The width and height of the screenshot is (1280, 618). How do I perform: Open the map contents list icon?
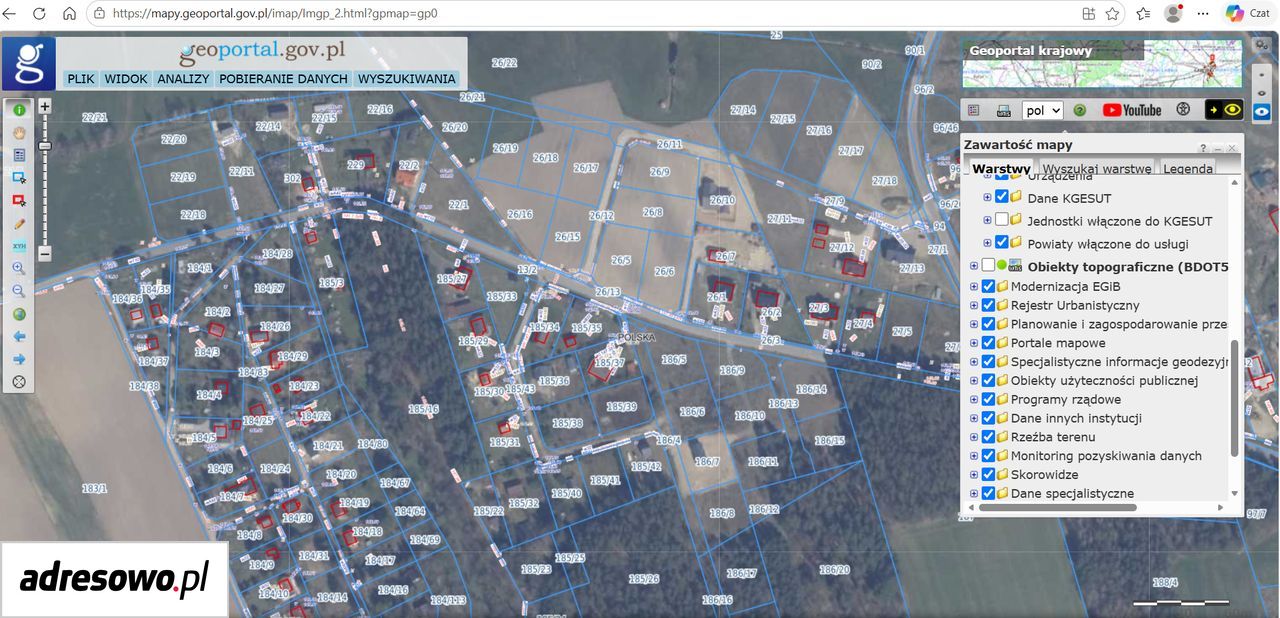pyautogui.click(x=973, y=110)
